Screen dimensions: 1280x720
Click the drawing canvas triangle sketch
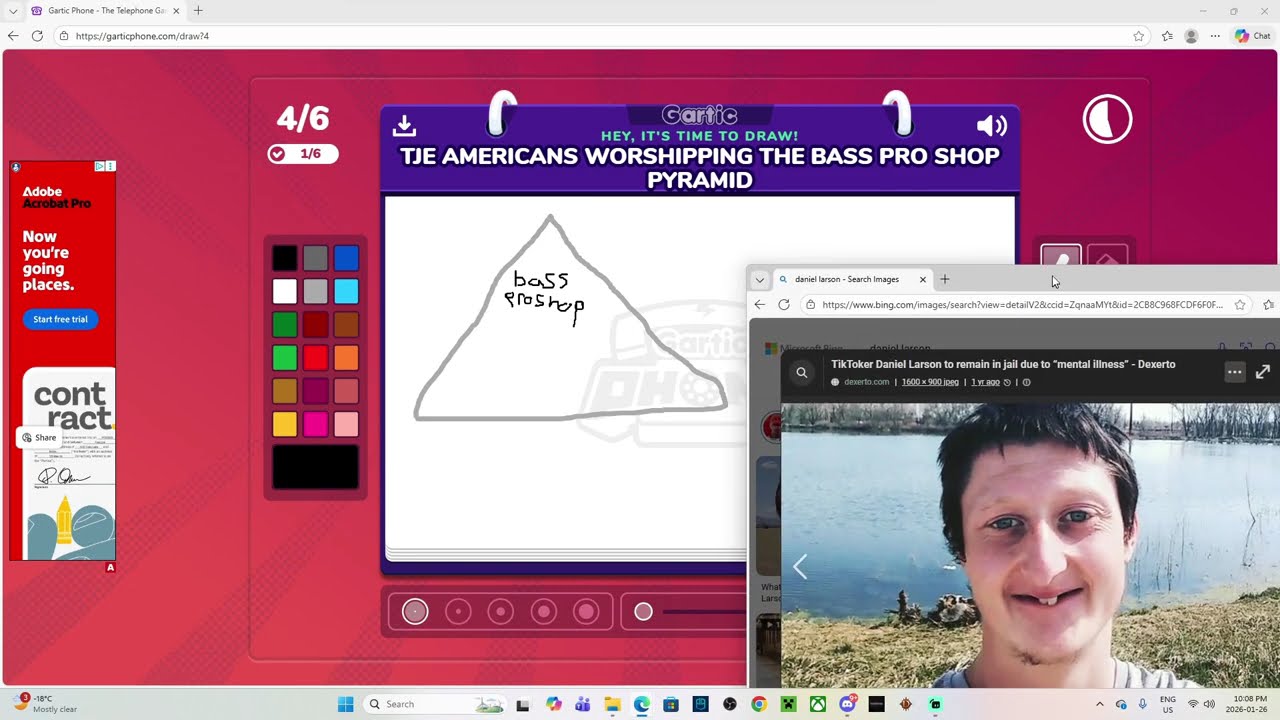pyautogui.click(x=569, y=318)
